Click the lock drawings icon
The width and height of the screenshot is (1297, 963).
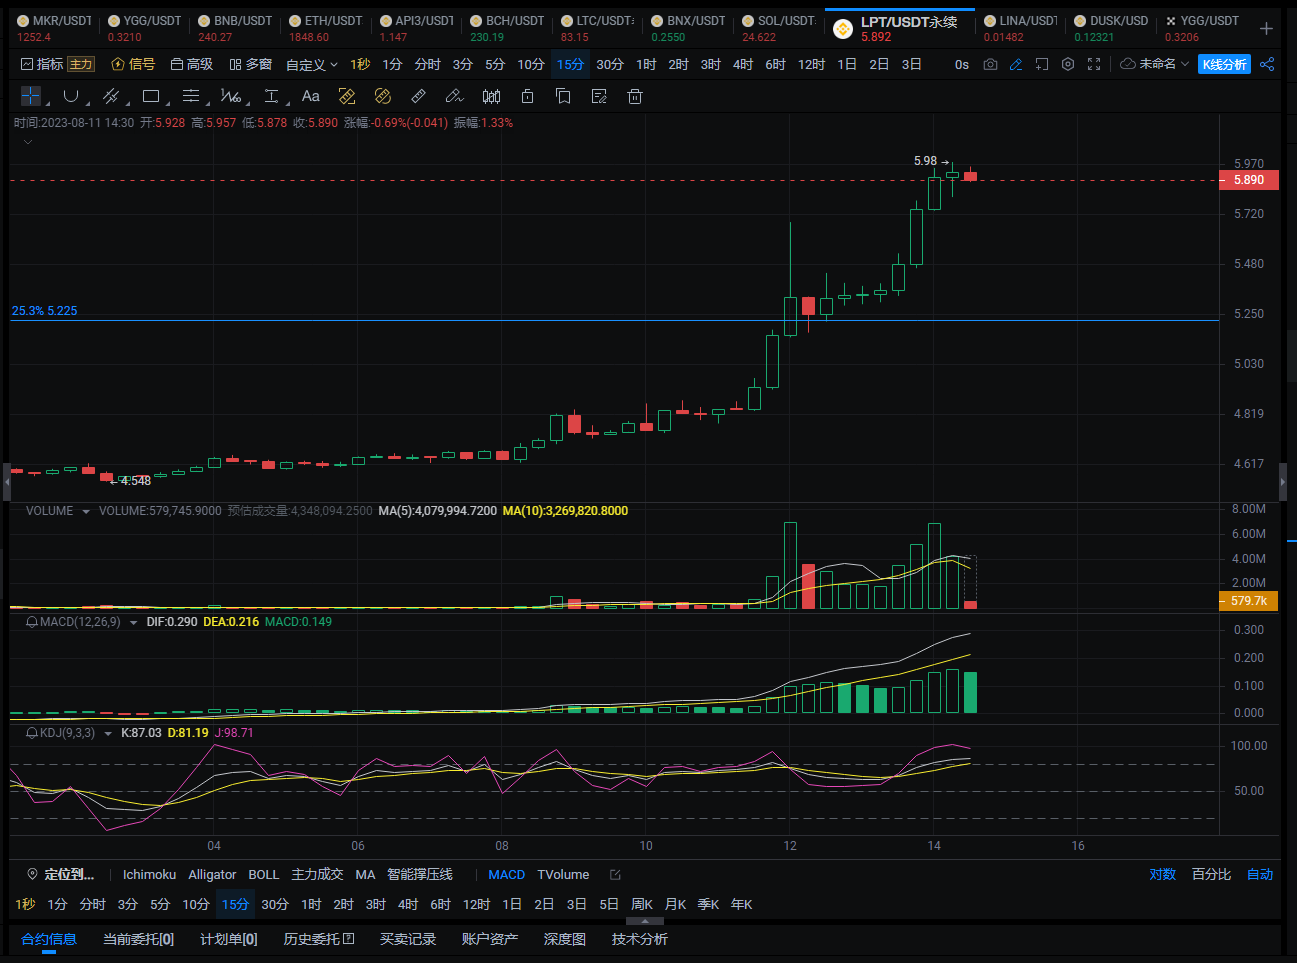tap(527, 96)
